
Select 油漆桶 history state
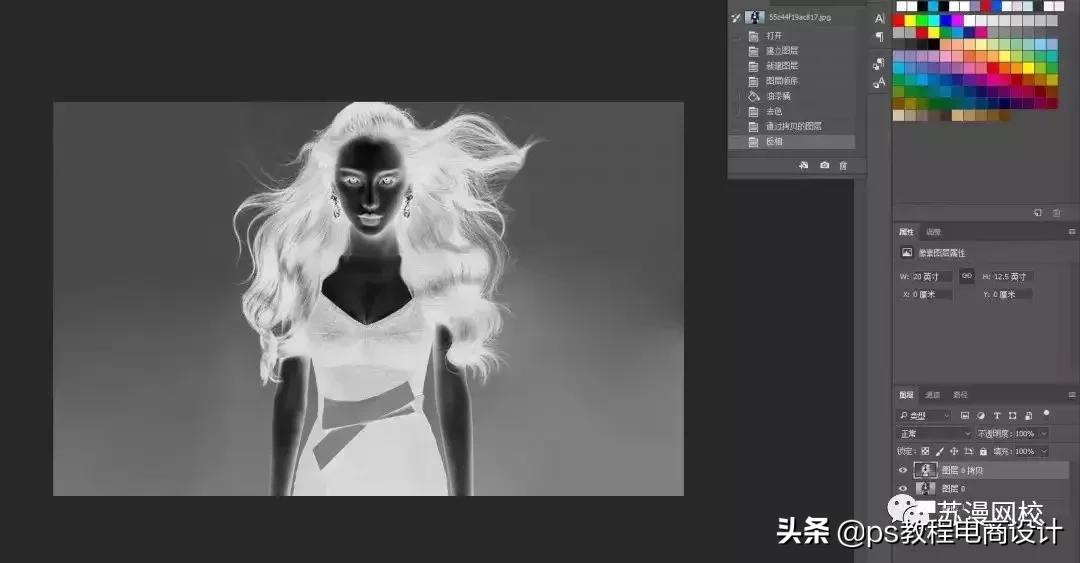[792, 96]
